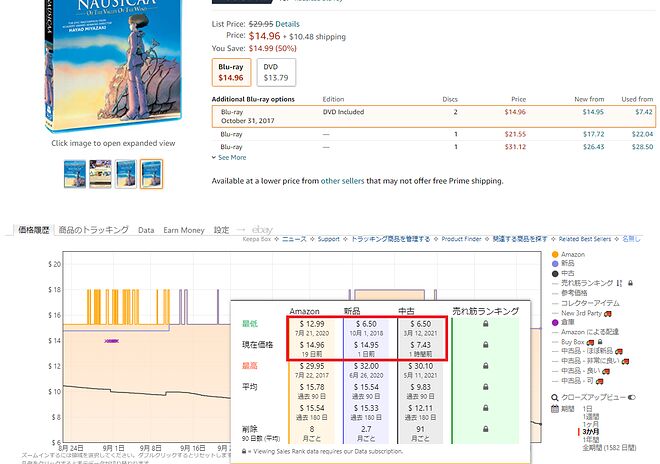This screenshot has height=464, width=660.
Task: Toggle the 中古品 - 良い legend line
Action: pyautogui.click(x=576, y=371)
